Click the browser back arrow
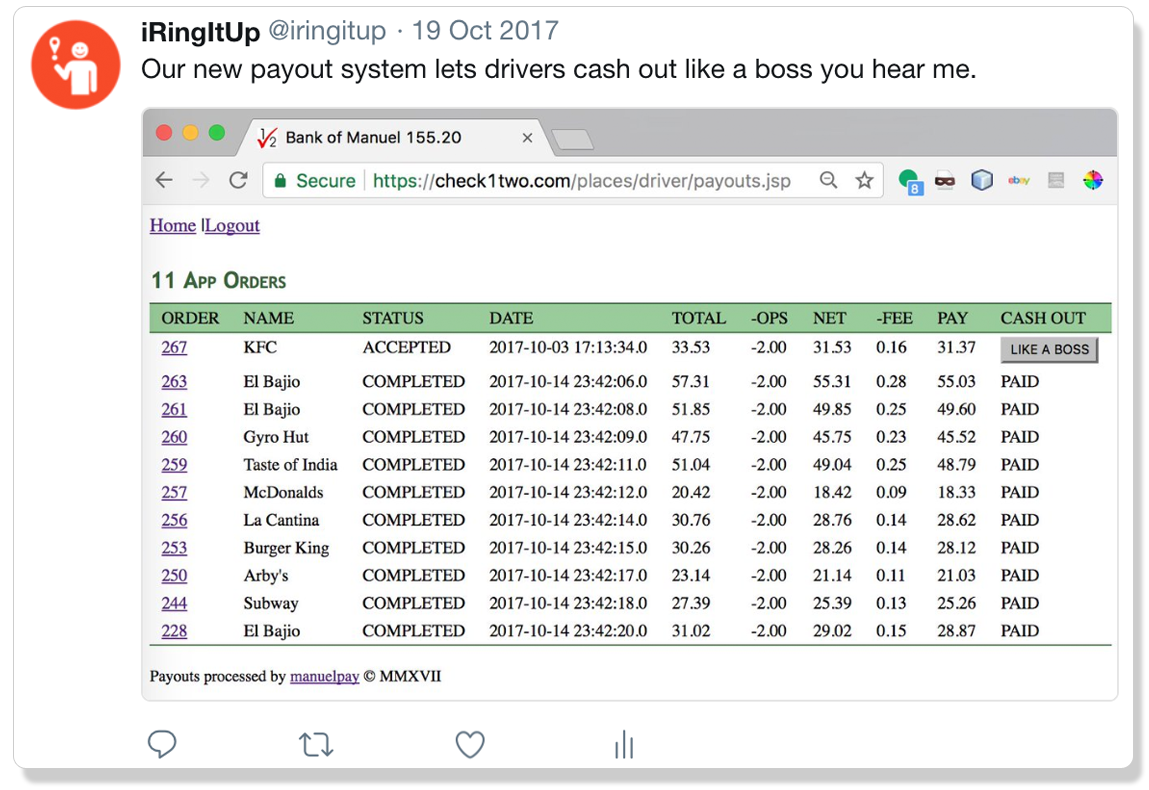1149x790 pixels. 164,181
